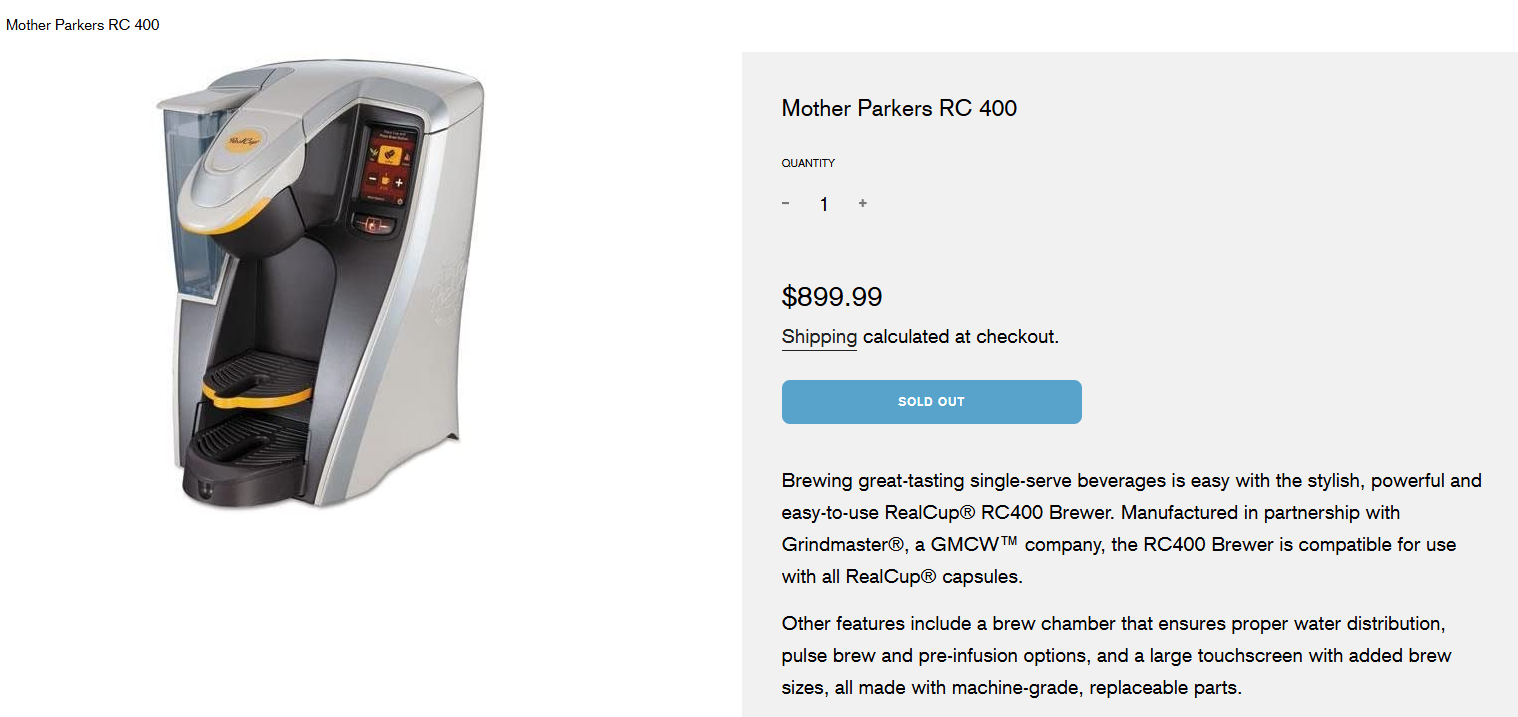Open the Shipping policy link

pyautogui.click(x=819, y=337)
